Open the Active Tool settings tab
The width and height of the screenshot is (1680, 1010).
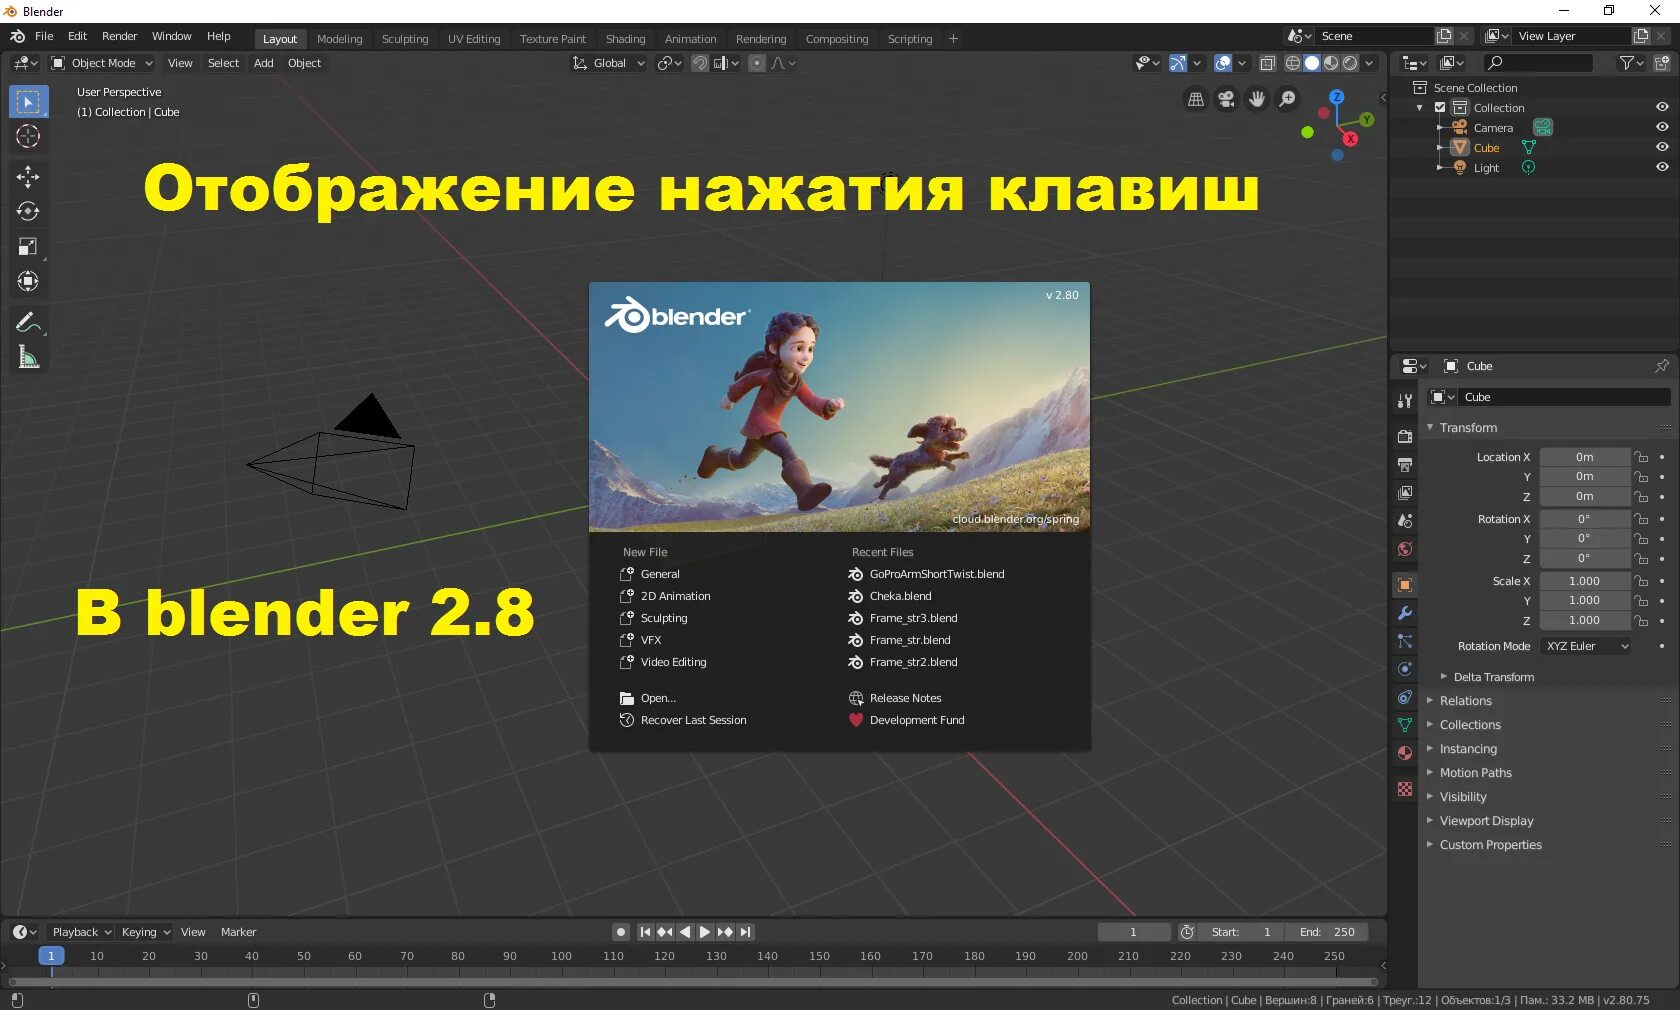tap(1405, 401)
